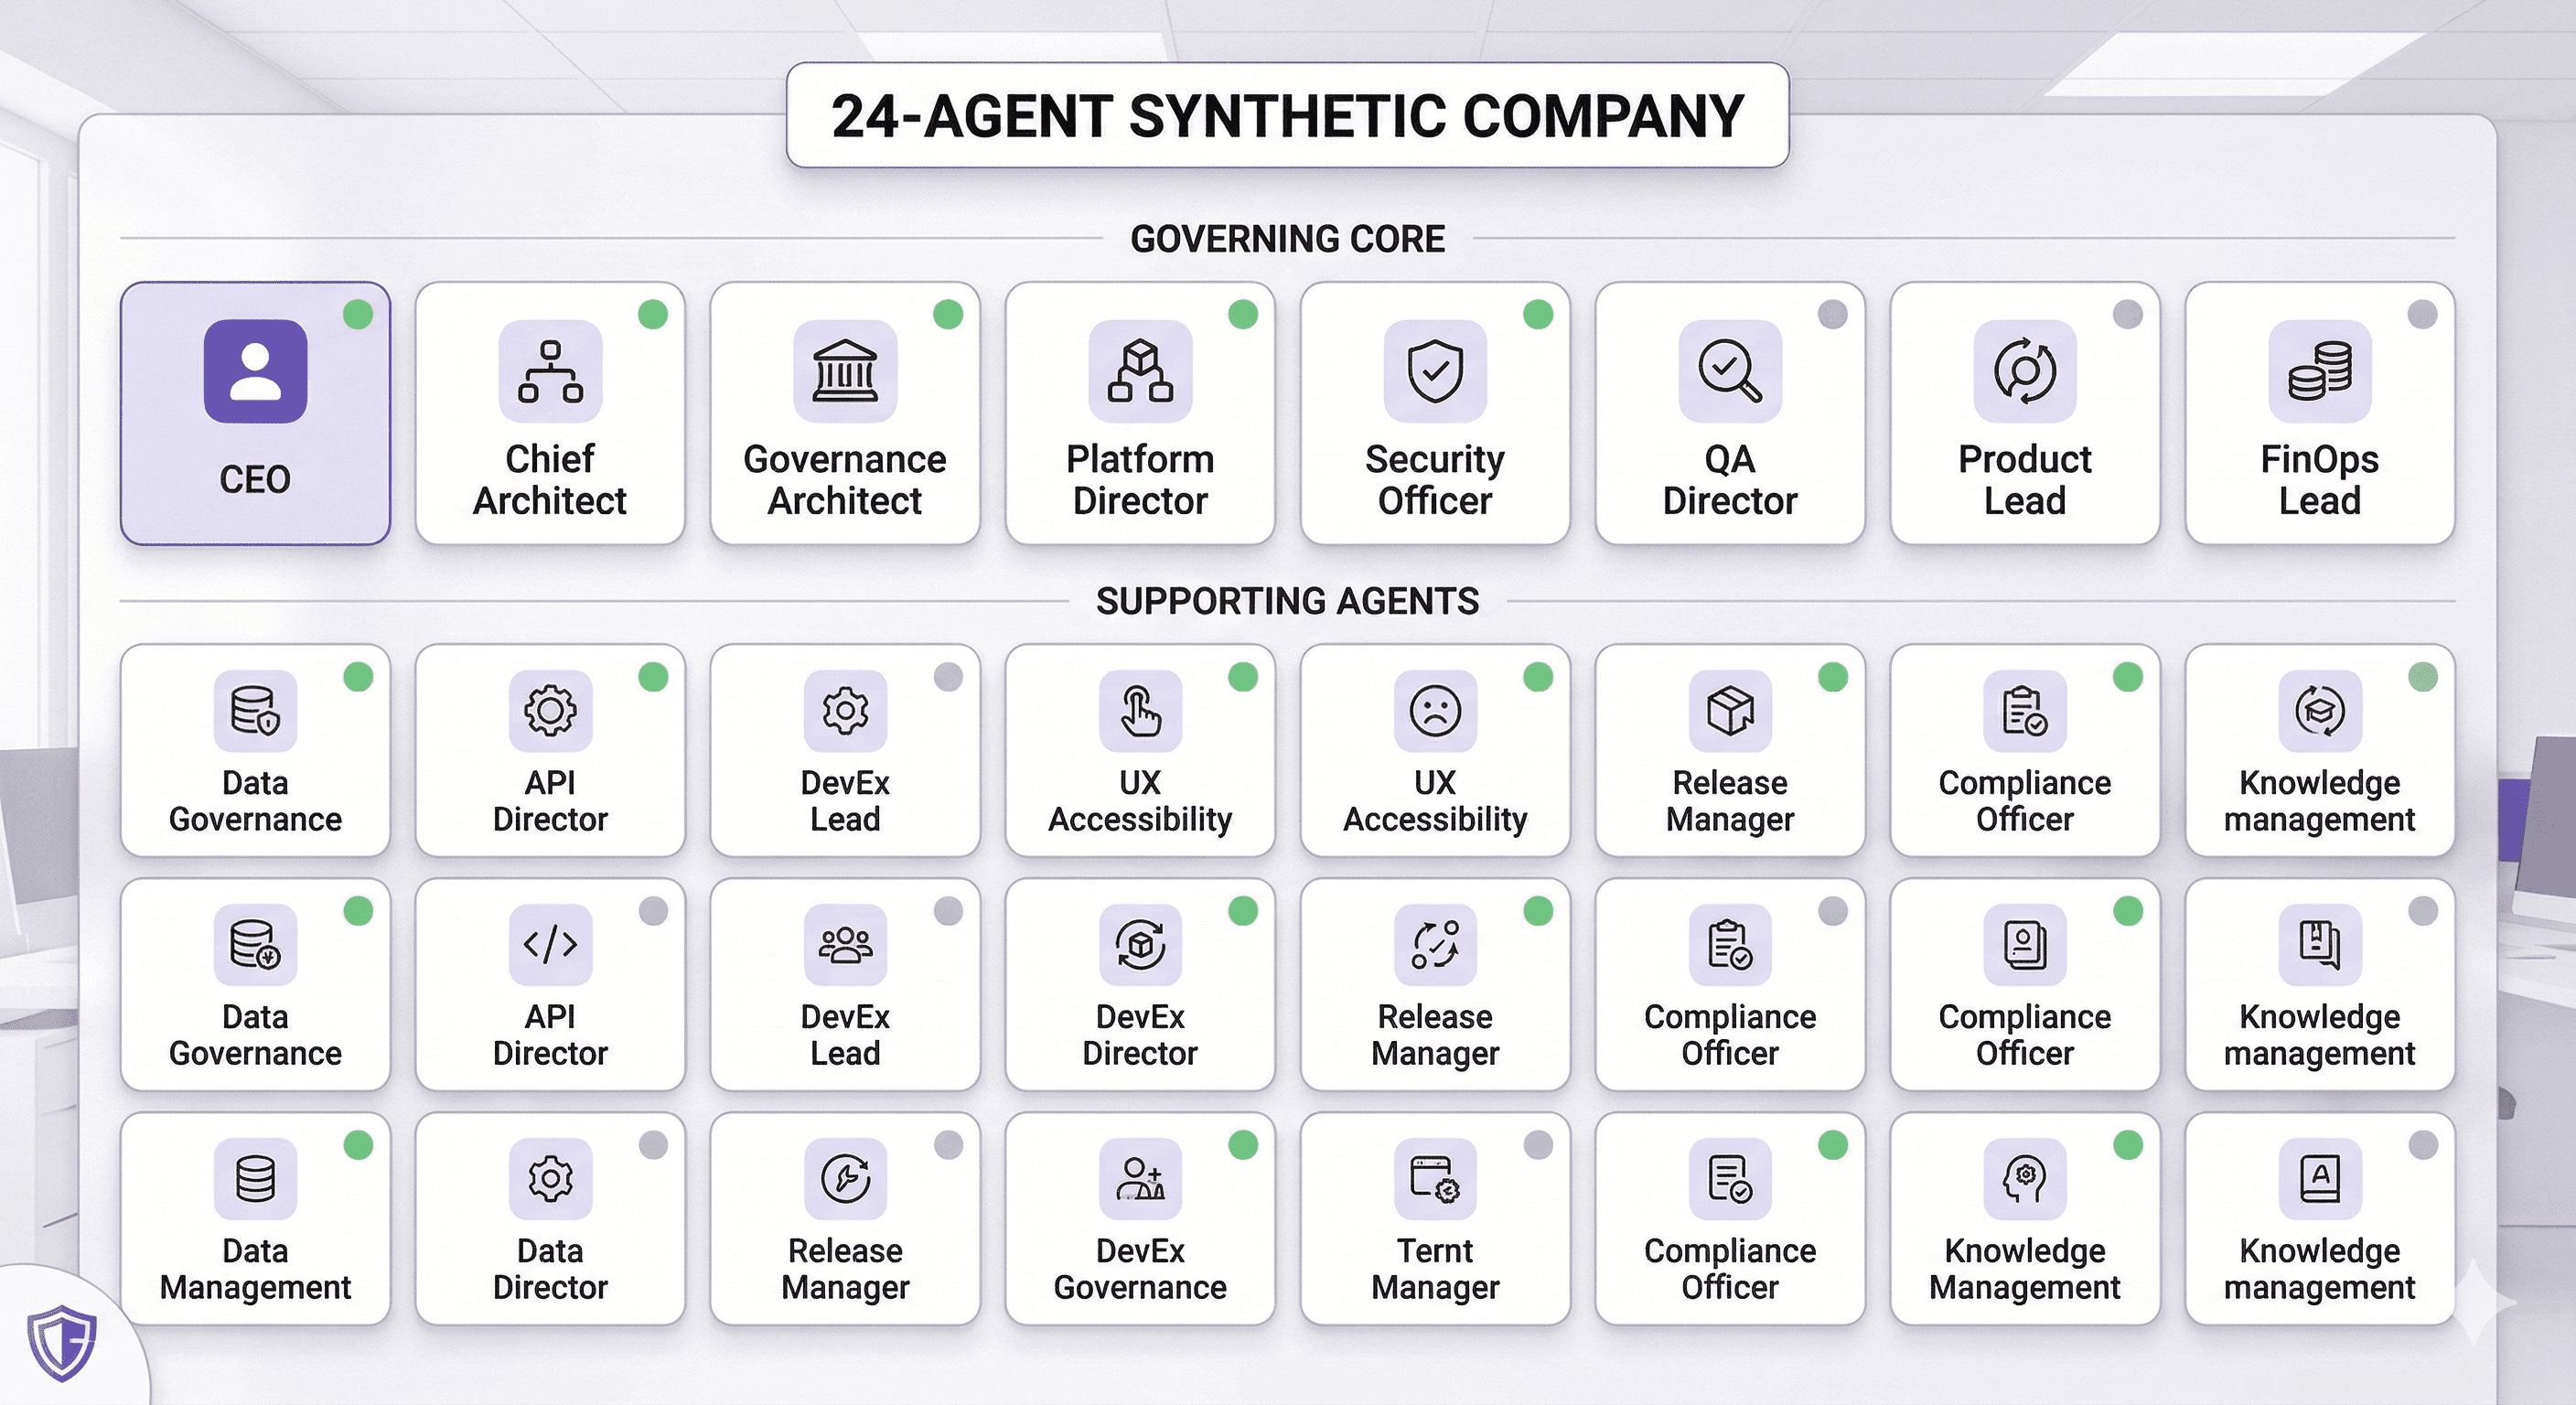The width and height of the screenshot is (2576, 1405).
Task: Toggle the gray status dot on Data Director
Action: [x=653, y=1145]
